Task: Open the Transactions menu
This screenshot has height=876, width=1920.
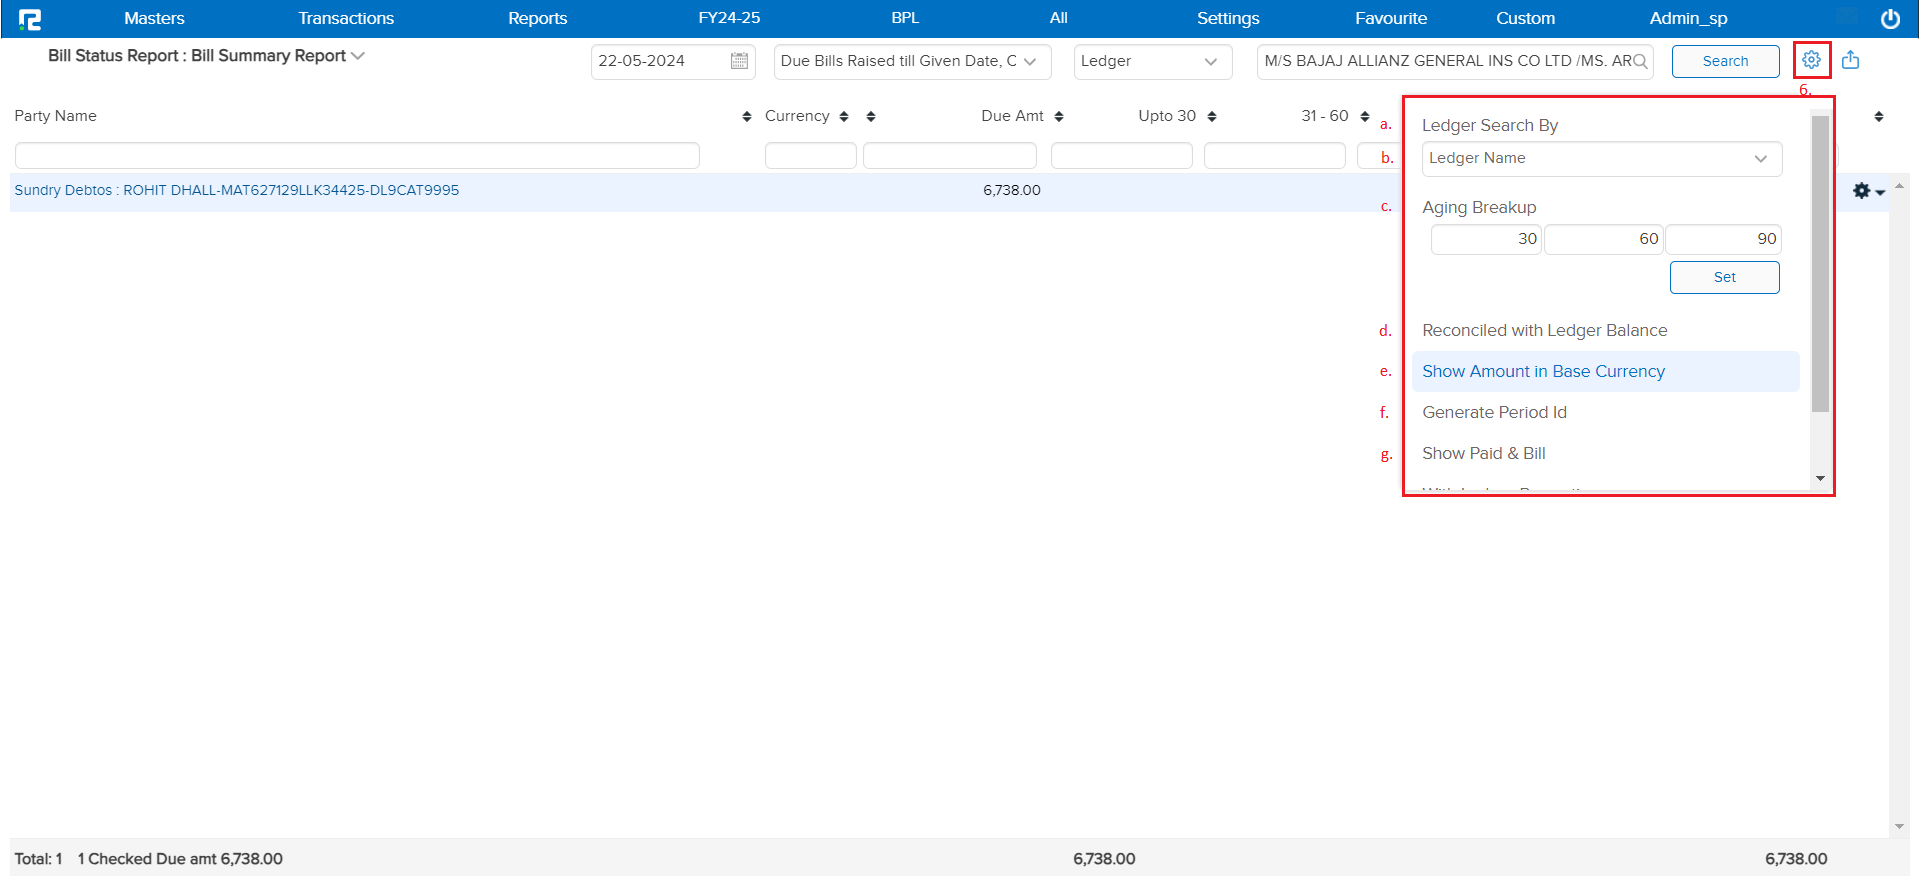Action: tap(346, 18)
